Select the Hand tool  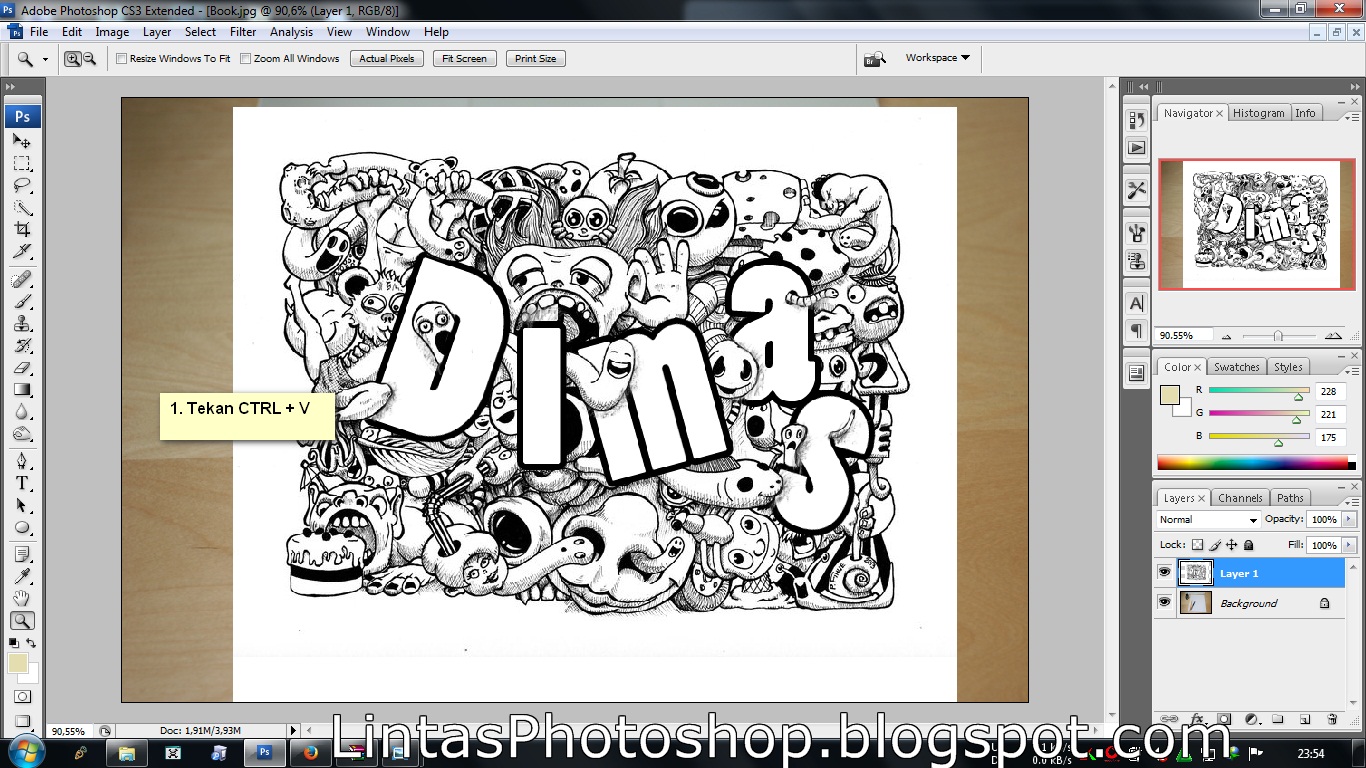click(22, 598)
